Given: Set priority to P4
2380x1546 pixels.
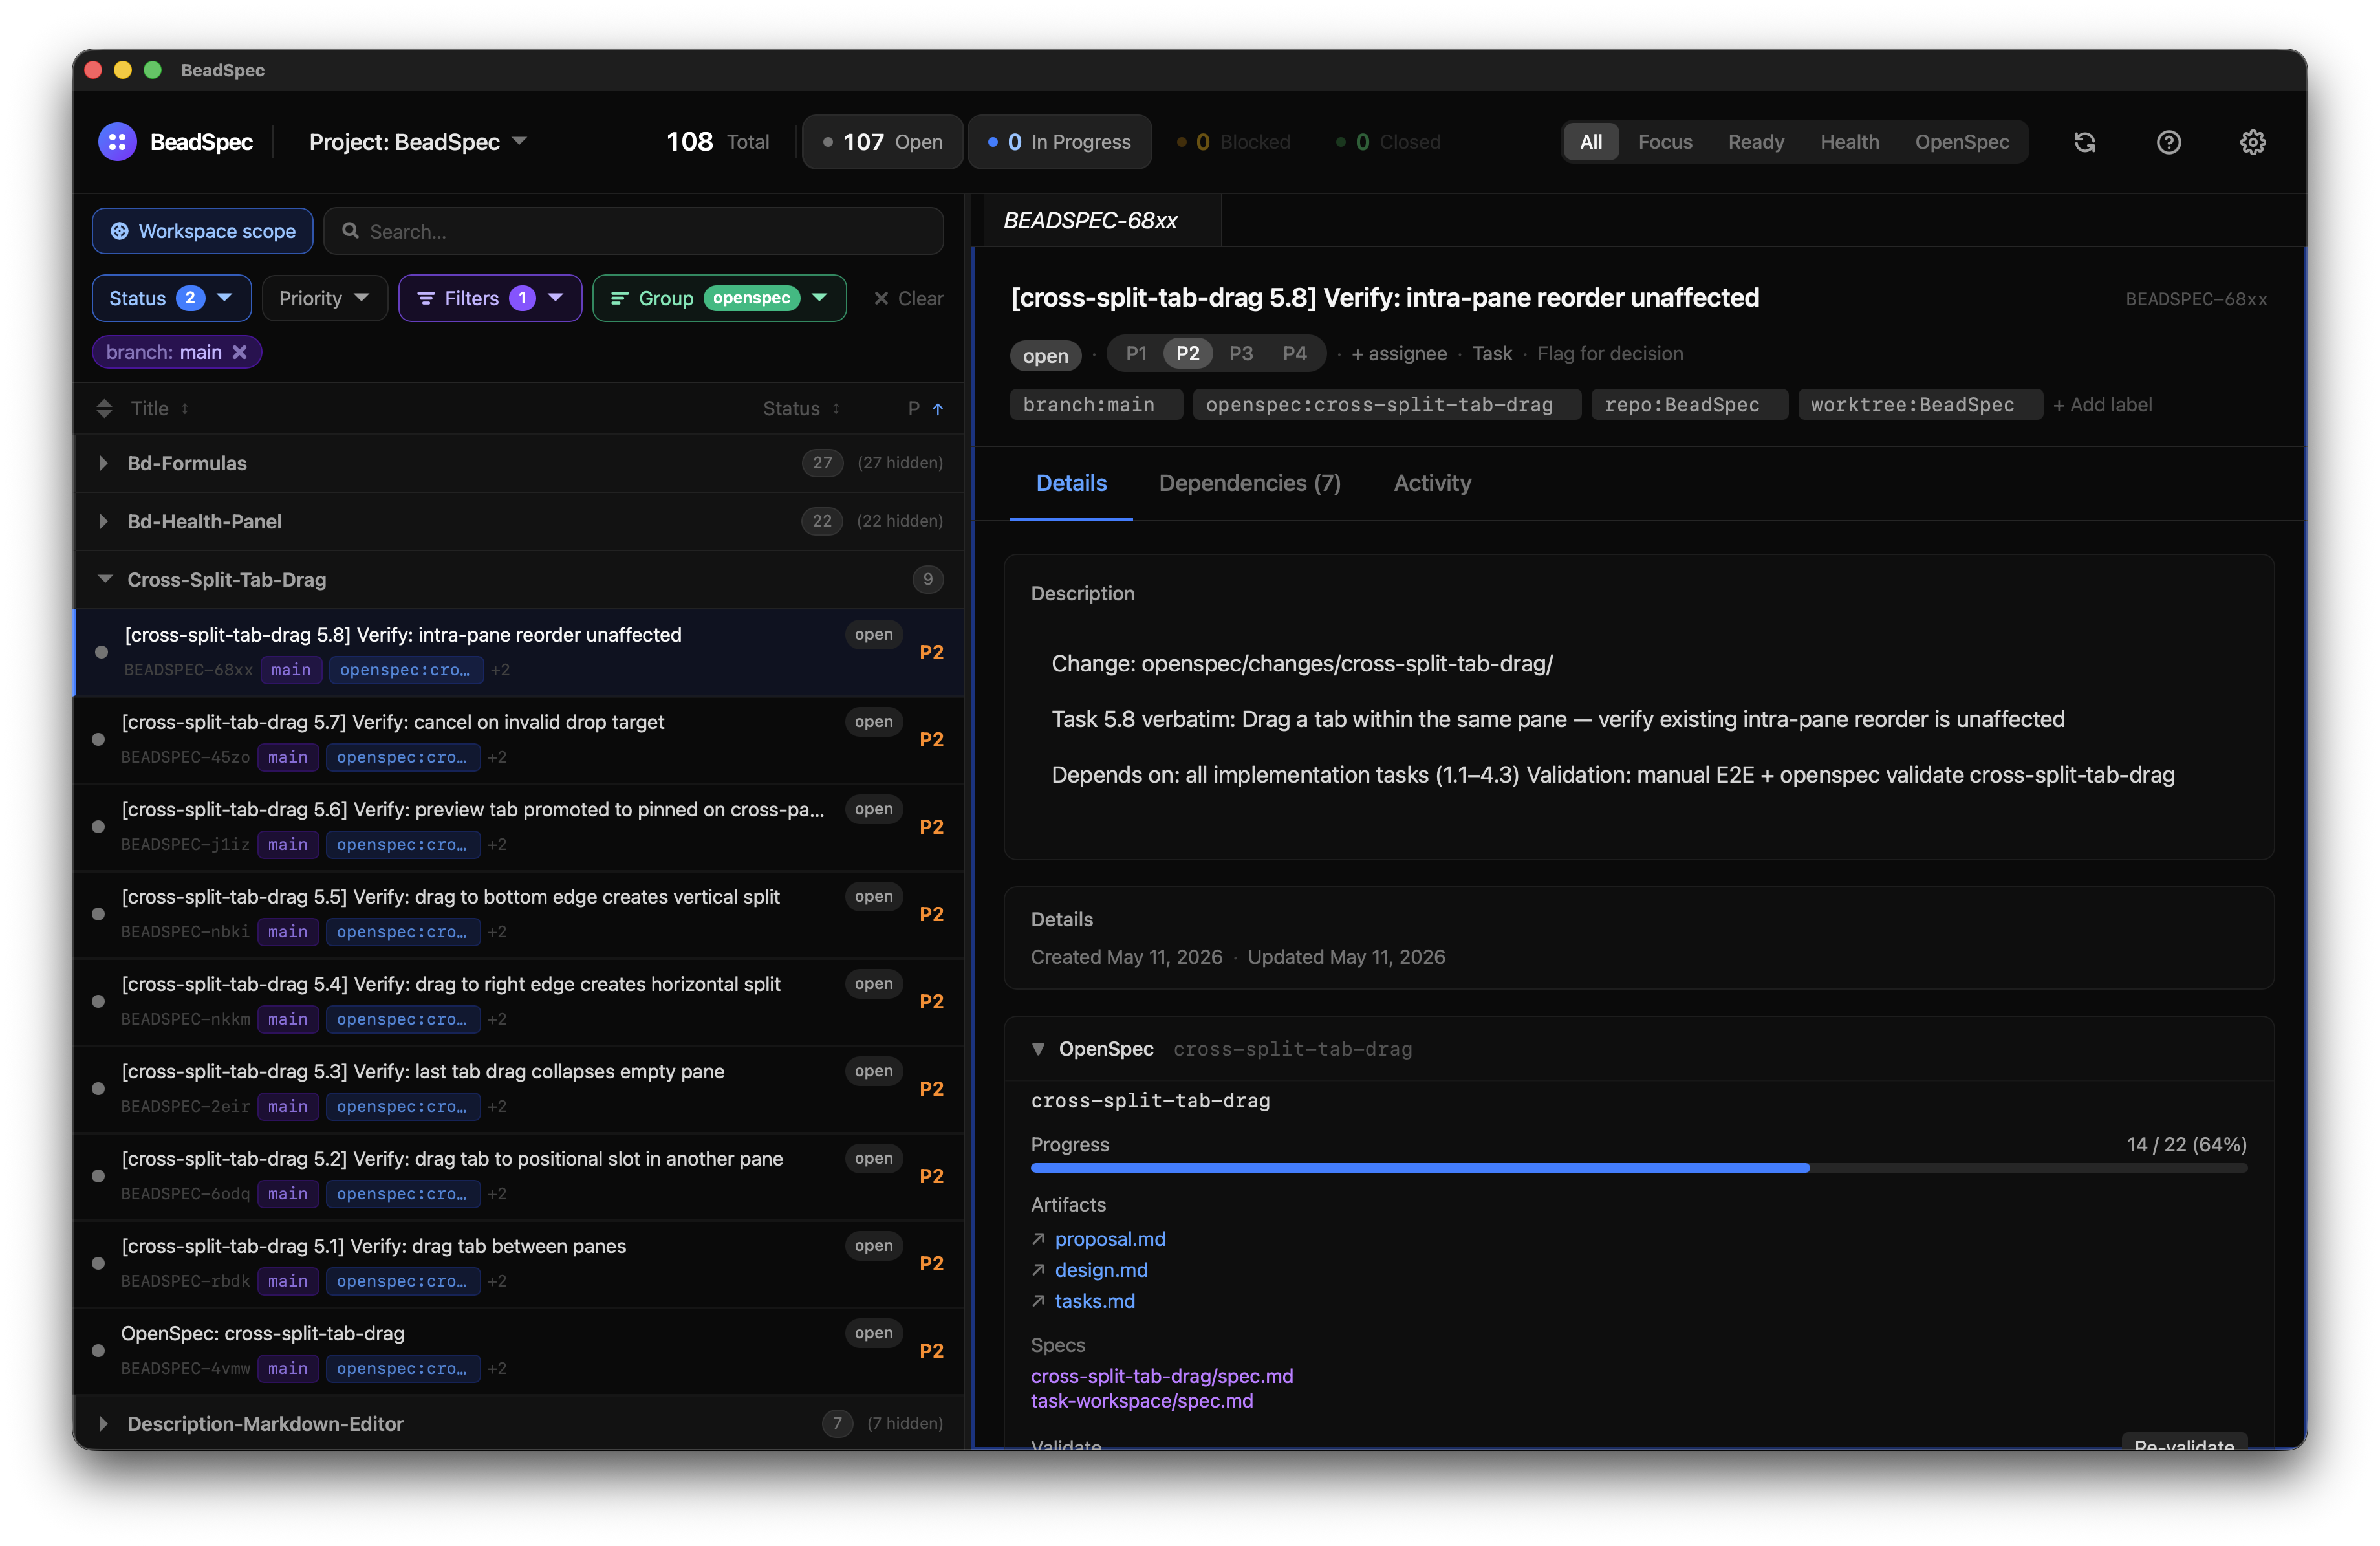Looking at the screenshot, I should click(1295, 353).
